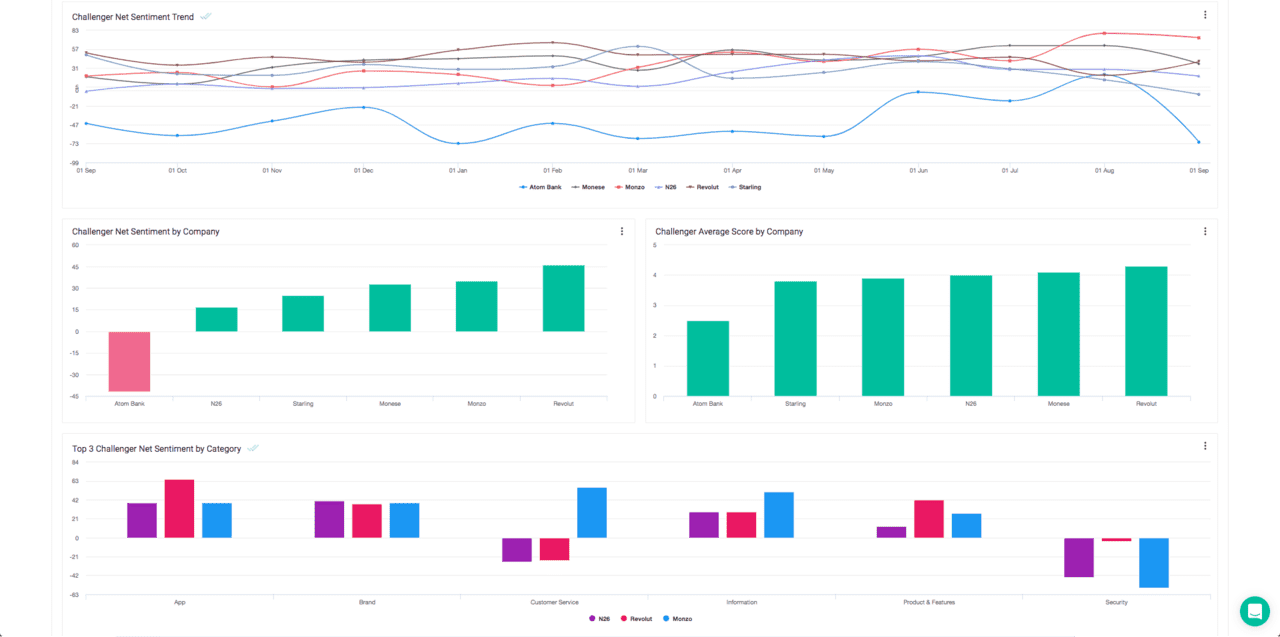
Task: Open Average Score by Company kebab menu
Action: tap(1205, 231)
